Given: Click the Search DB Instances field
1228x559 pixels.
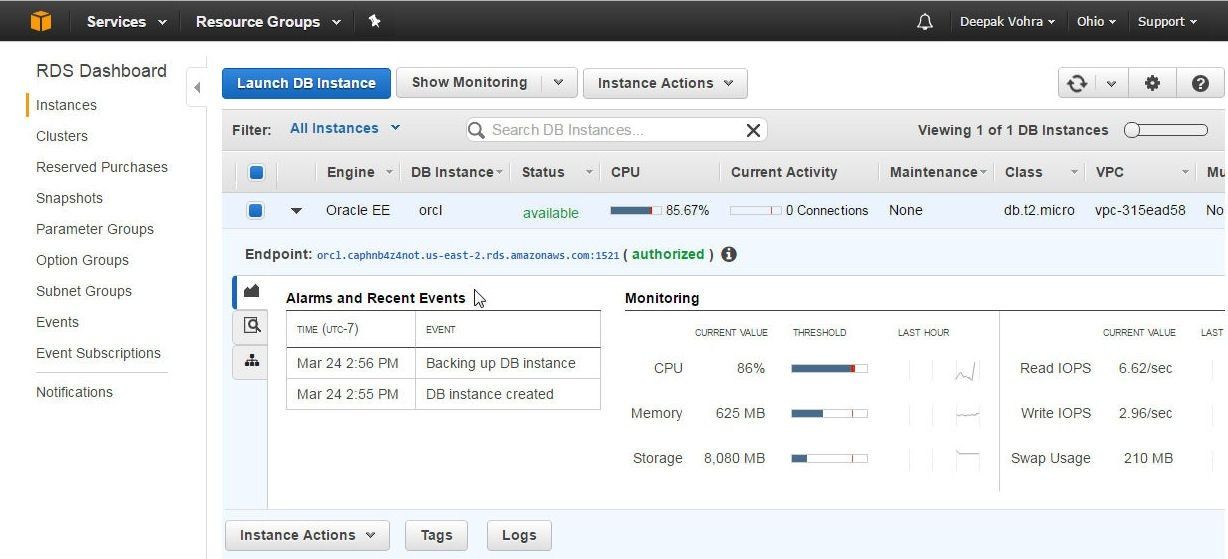Looking at the screenshot, I should coord(616,130).
